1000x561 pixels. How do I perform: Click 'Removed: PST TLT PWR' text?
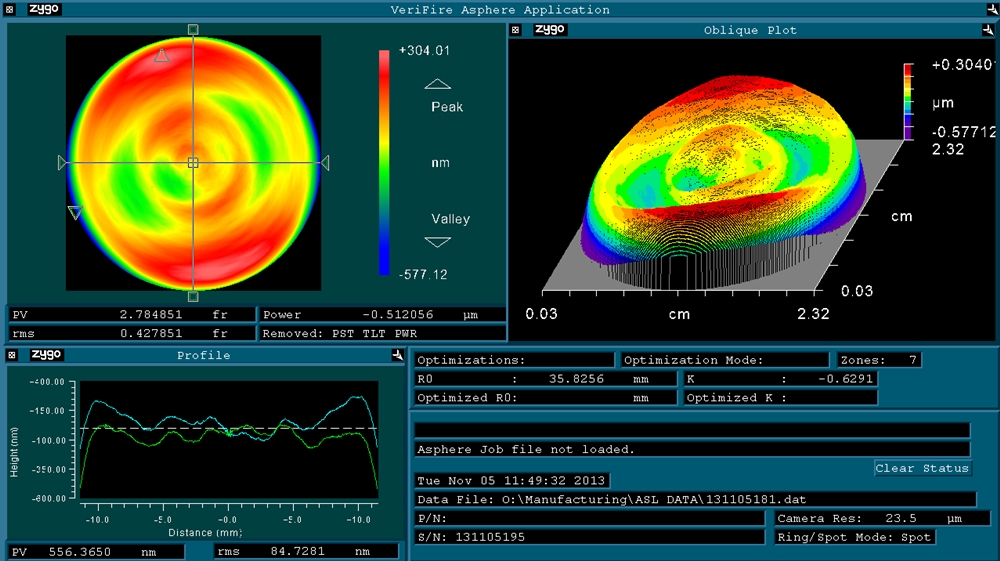click(340, 333)
